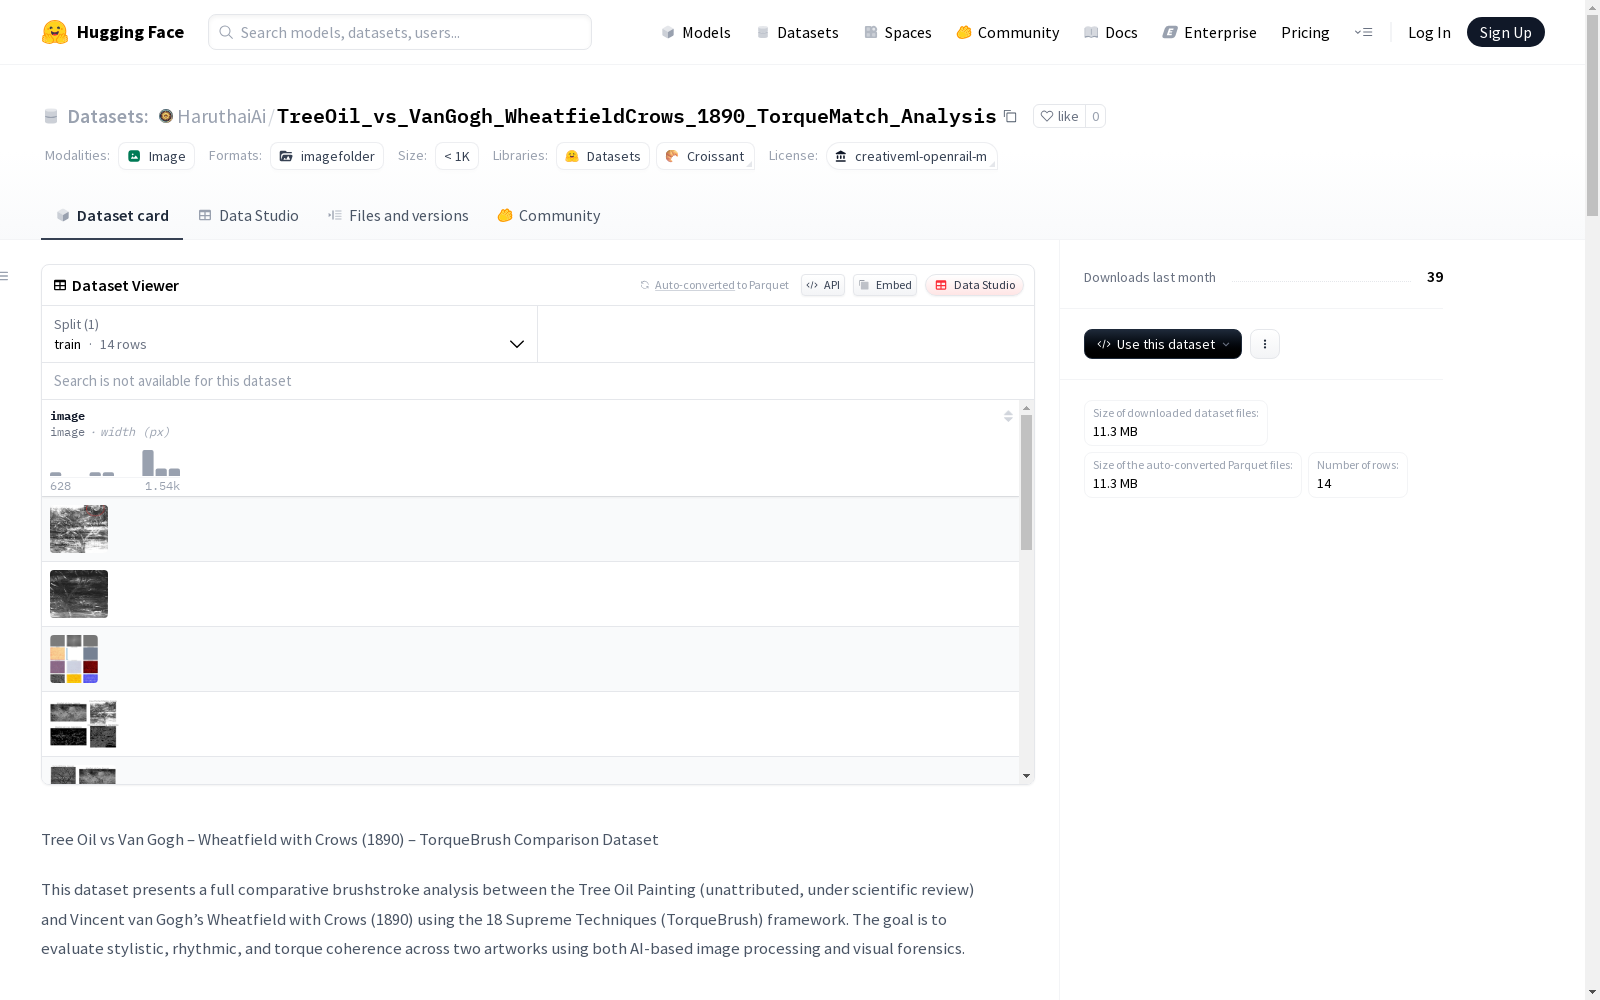The width and height of the screenshot is (1600, 1000).
Task: Click the HaruthaiAi author link
Action: coord(221,116)
